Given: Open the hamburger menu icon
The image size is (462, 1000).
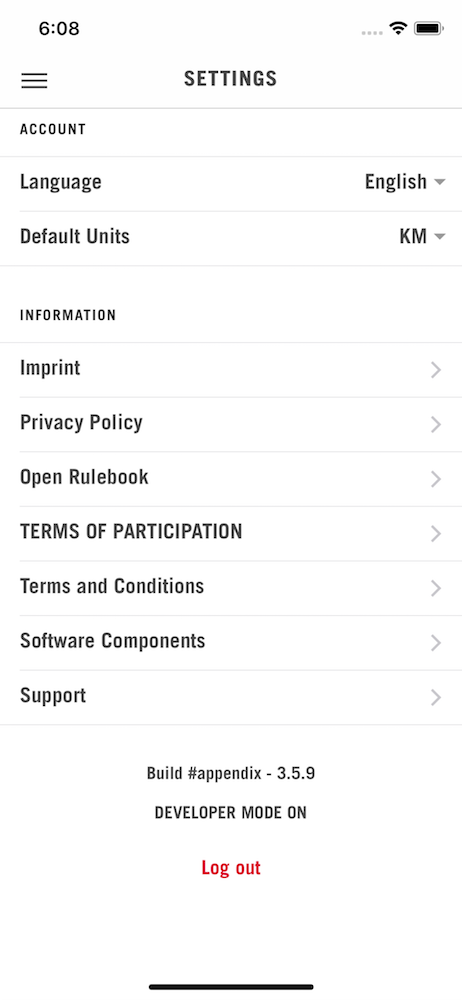Looking at the screenshot, I should point(34,80).
